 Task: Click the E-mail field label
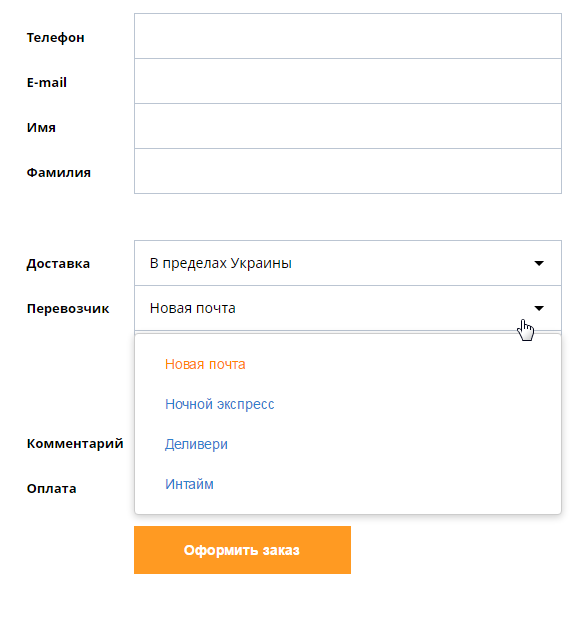[x=47, y=83]
